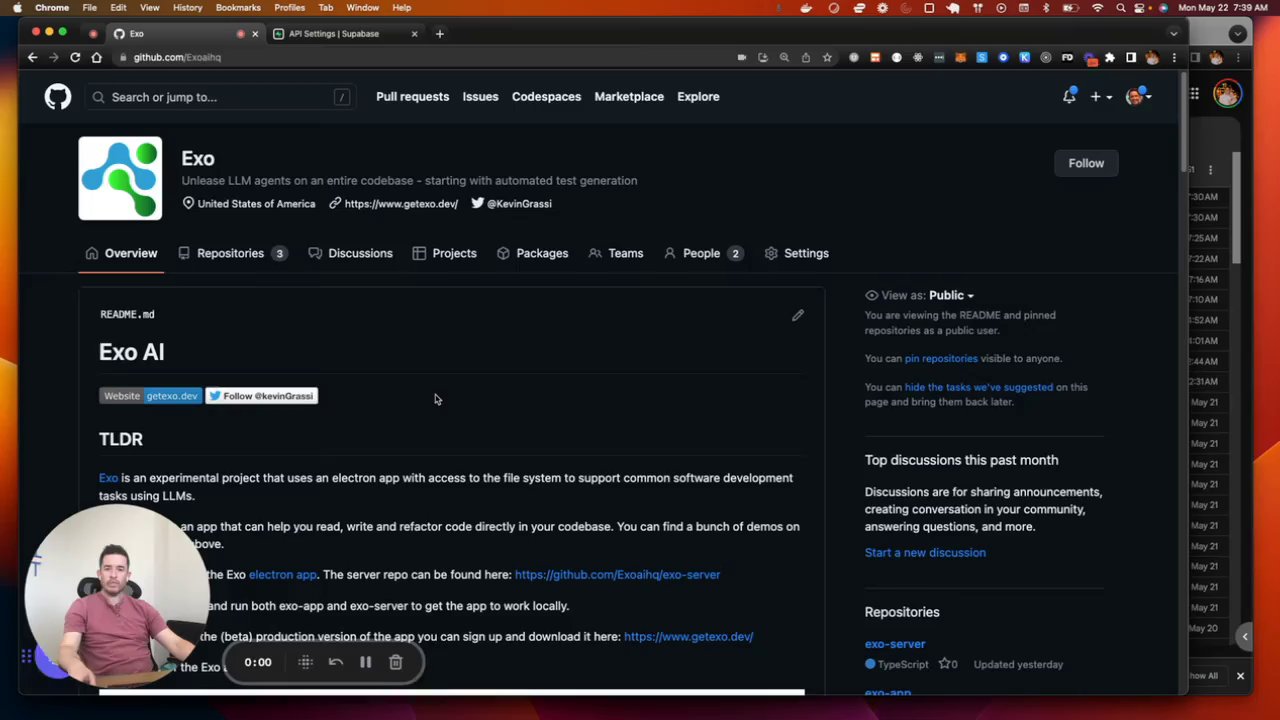Pause the screen recording
Viewport: 1280px width, 720px height.
(366, 662)
